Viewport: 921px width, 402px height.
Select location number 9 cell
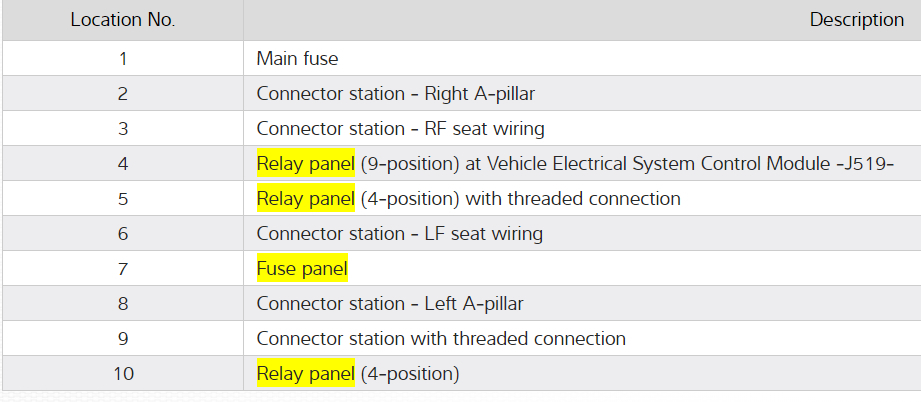click(x=123, y=339)
